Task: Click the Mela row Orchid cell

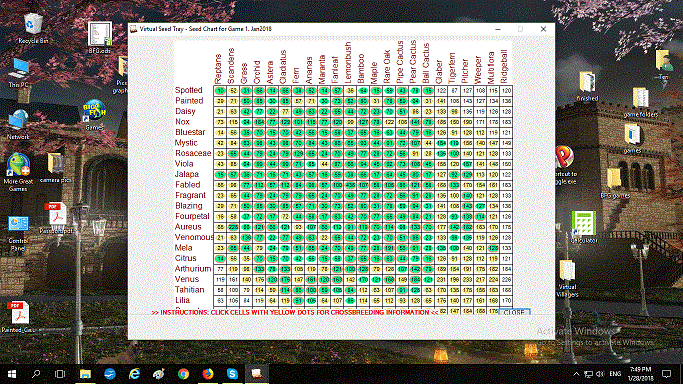Action: [259, 248]
